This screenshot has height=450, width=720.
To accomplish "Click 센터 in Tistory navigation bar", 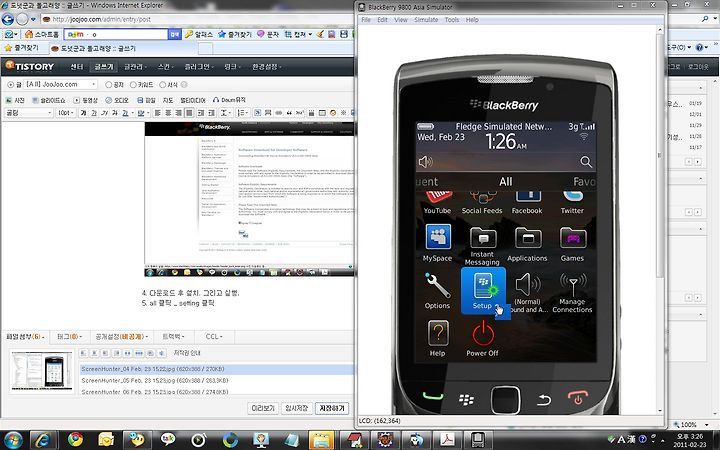I will 77,67.
